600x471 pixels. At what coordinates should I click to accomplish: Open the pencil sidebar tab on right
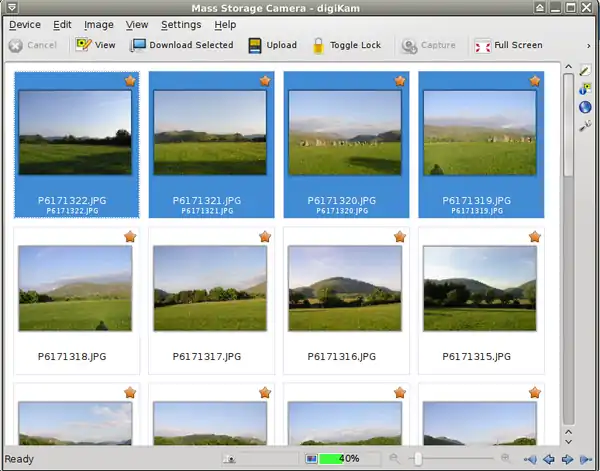point(586,71)
